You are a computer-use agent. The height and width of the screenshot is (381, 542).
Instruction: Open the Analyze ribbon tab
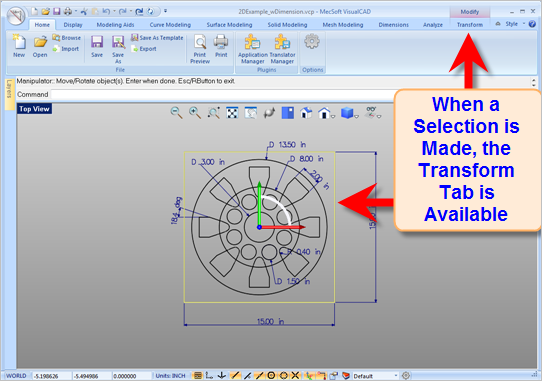point(432,25)
